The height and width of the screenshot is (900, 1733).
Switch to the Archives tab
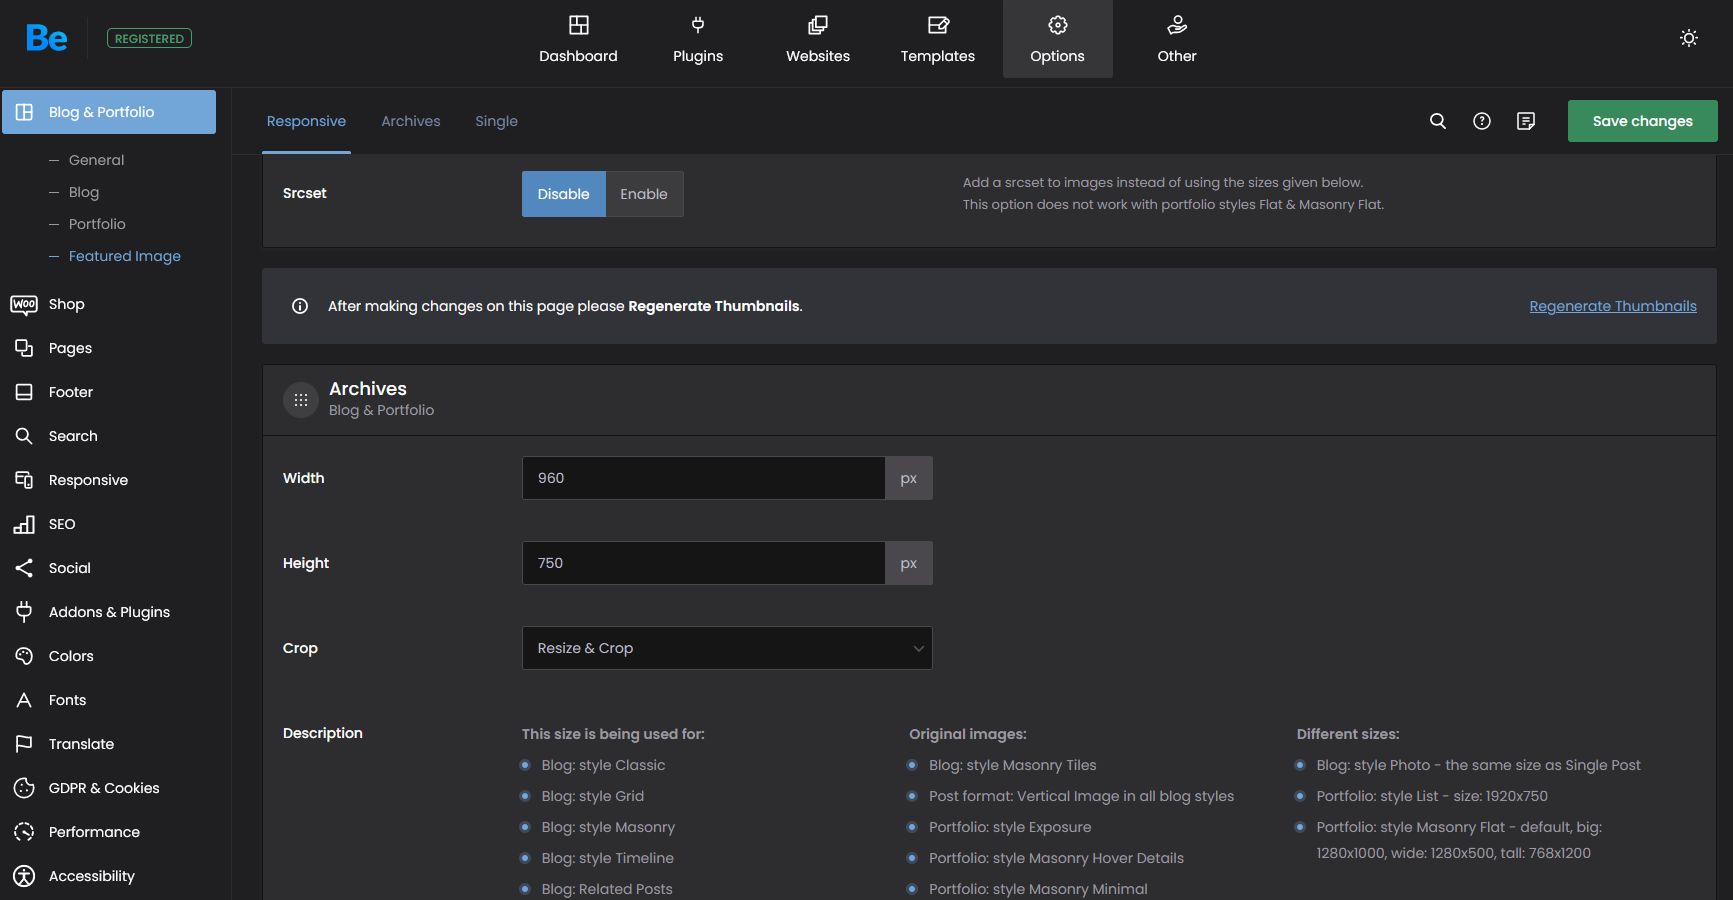411,121
